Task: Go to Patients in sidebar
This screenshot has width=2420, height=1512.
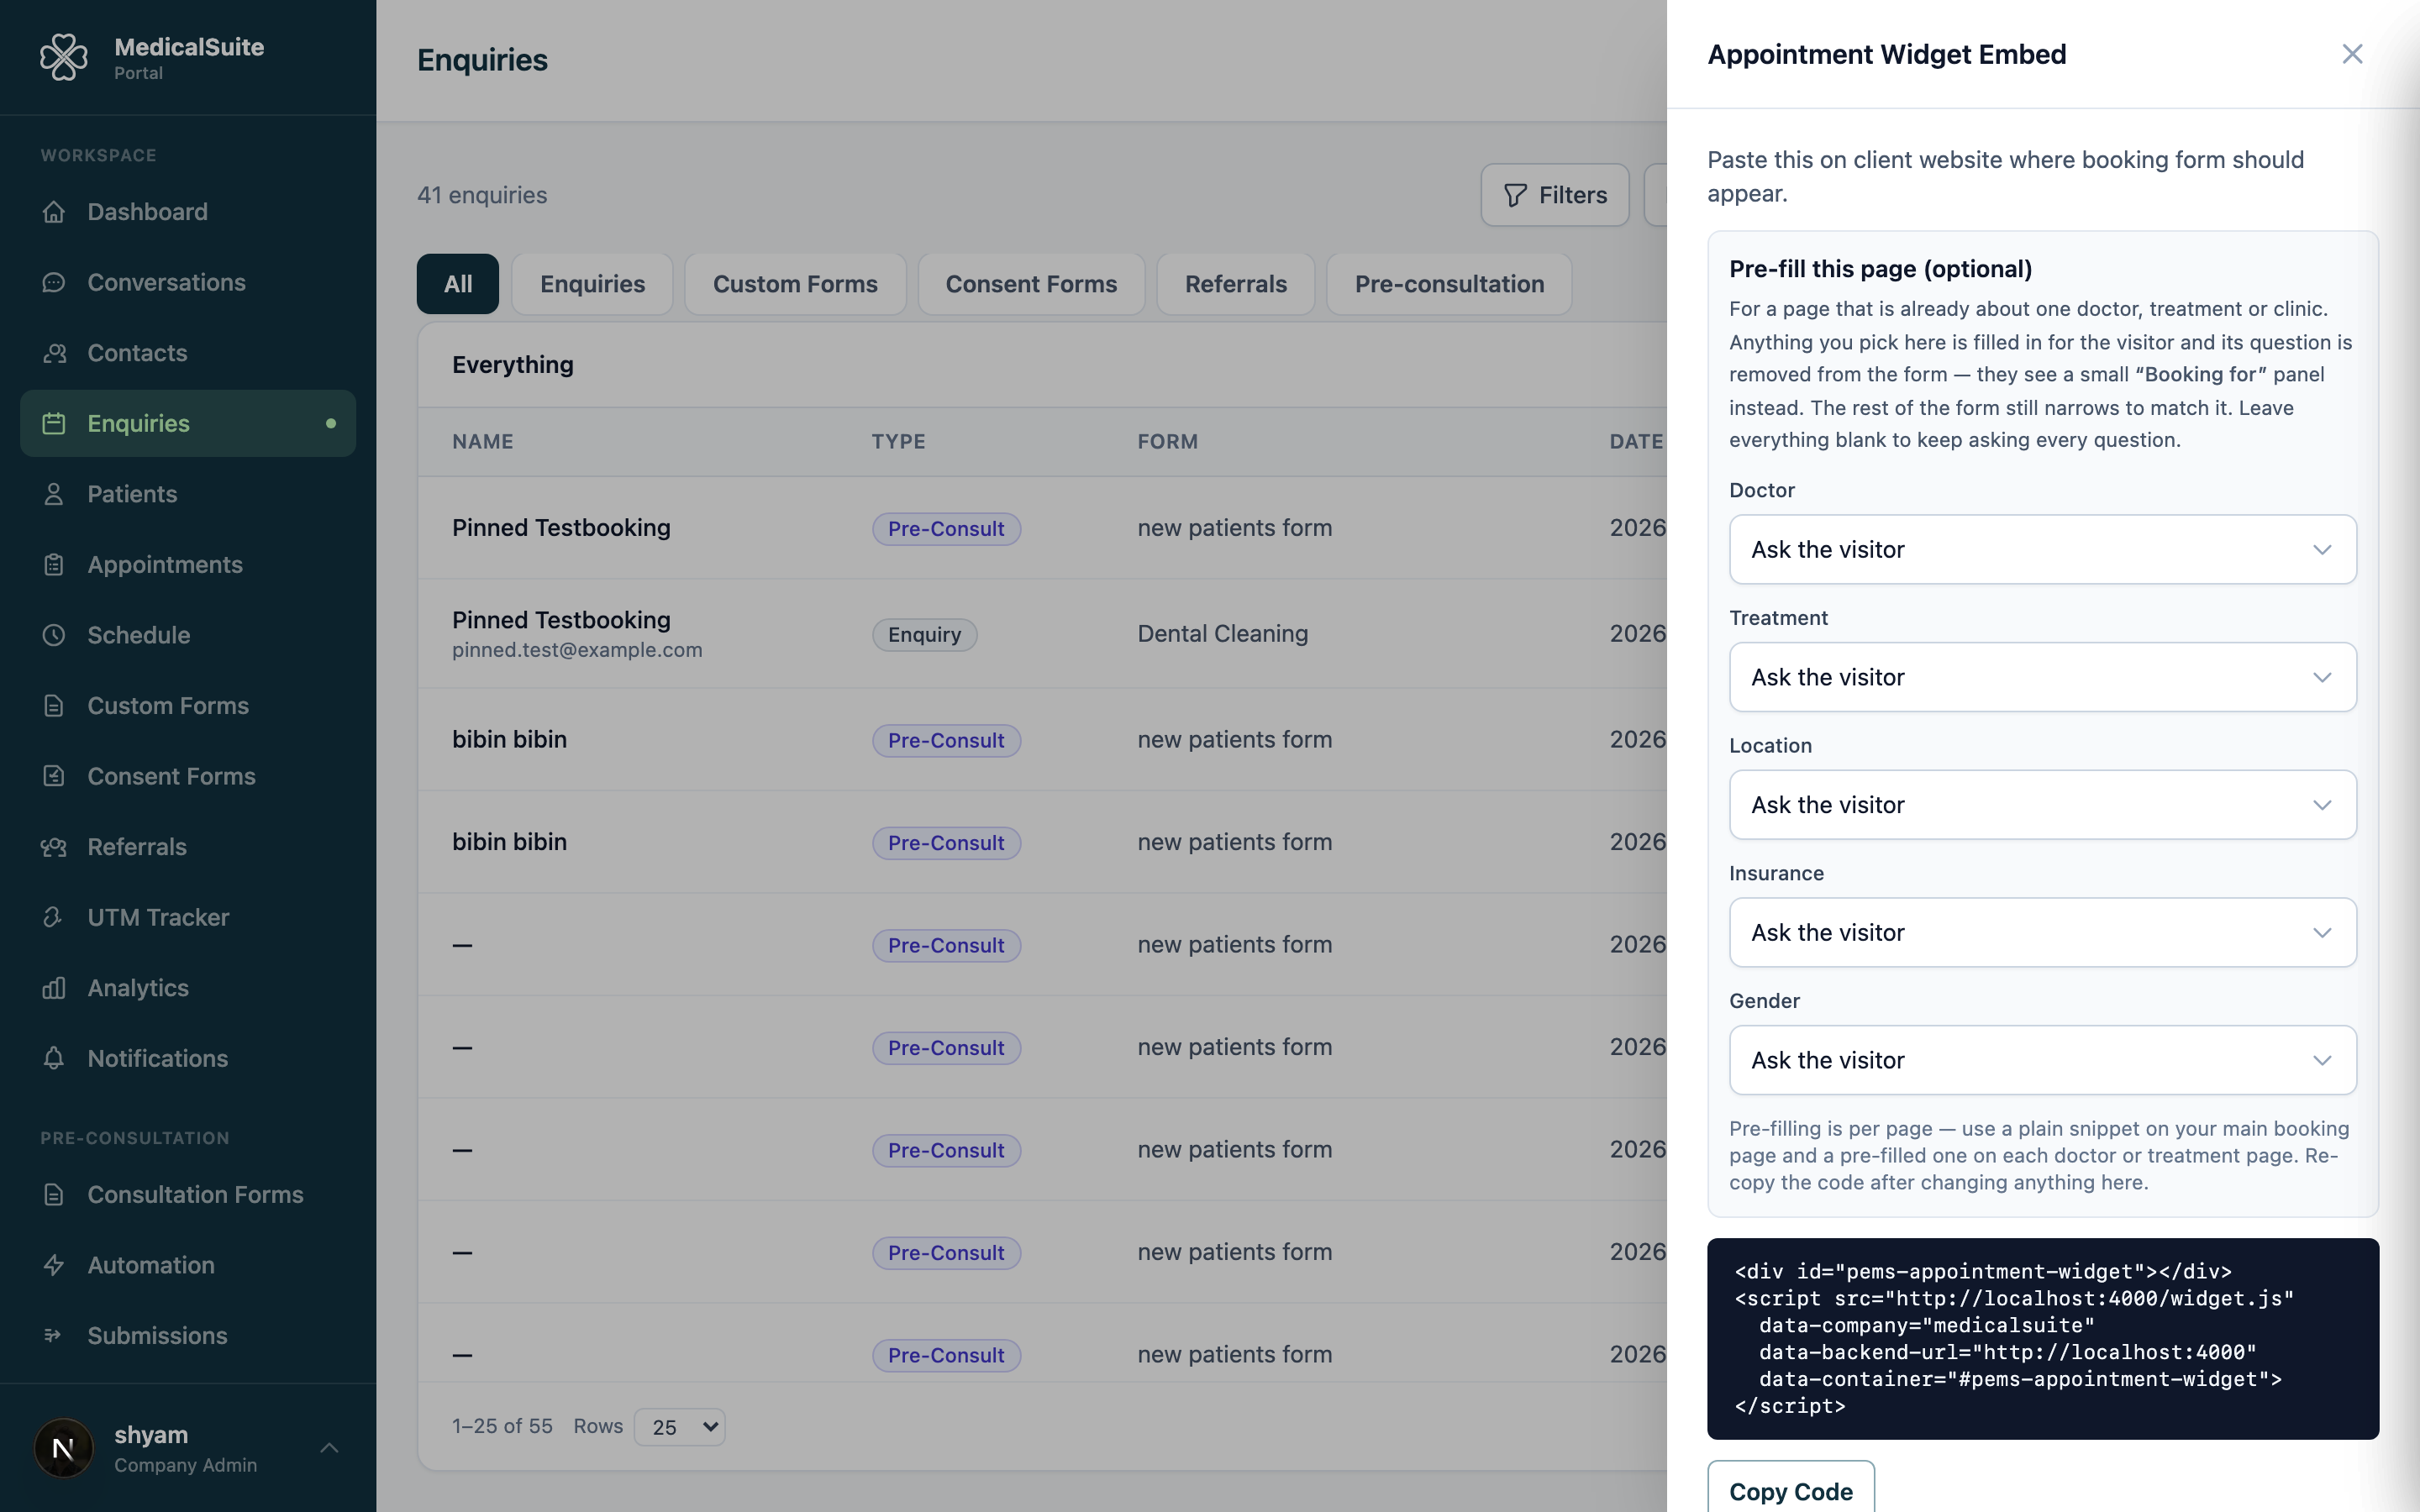Action: click(x=188, y=494)
